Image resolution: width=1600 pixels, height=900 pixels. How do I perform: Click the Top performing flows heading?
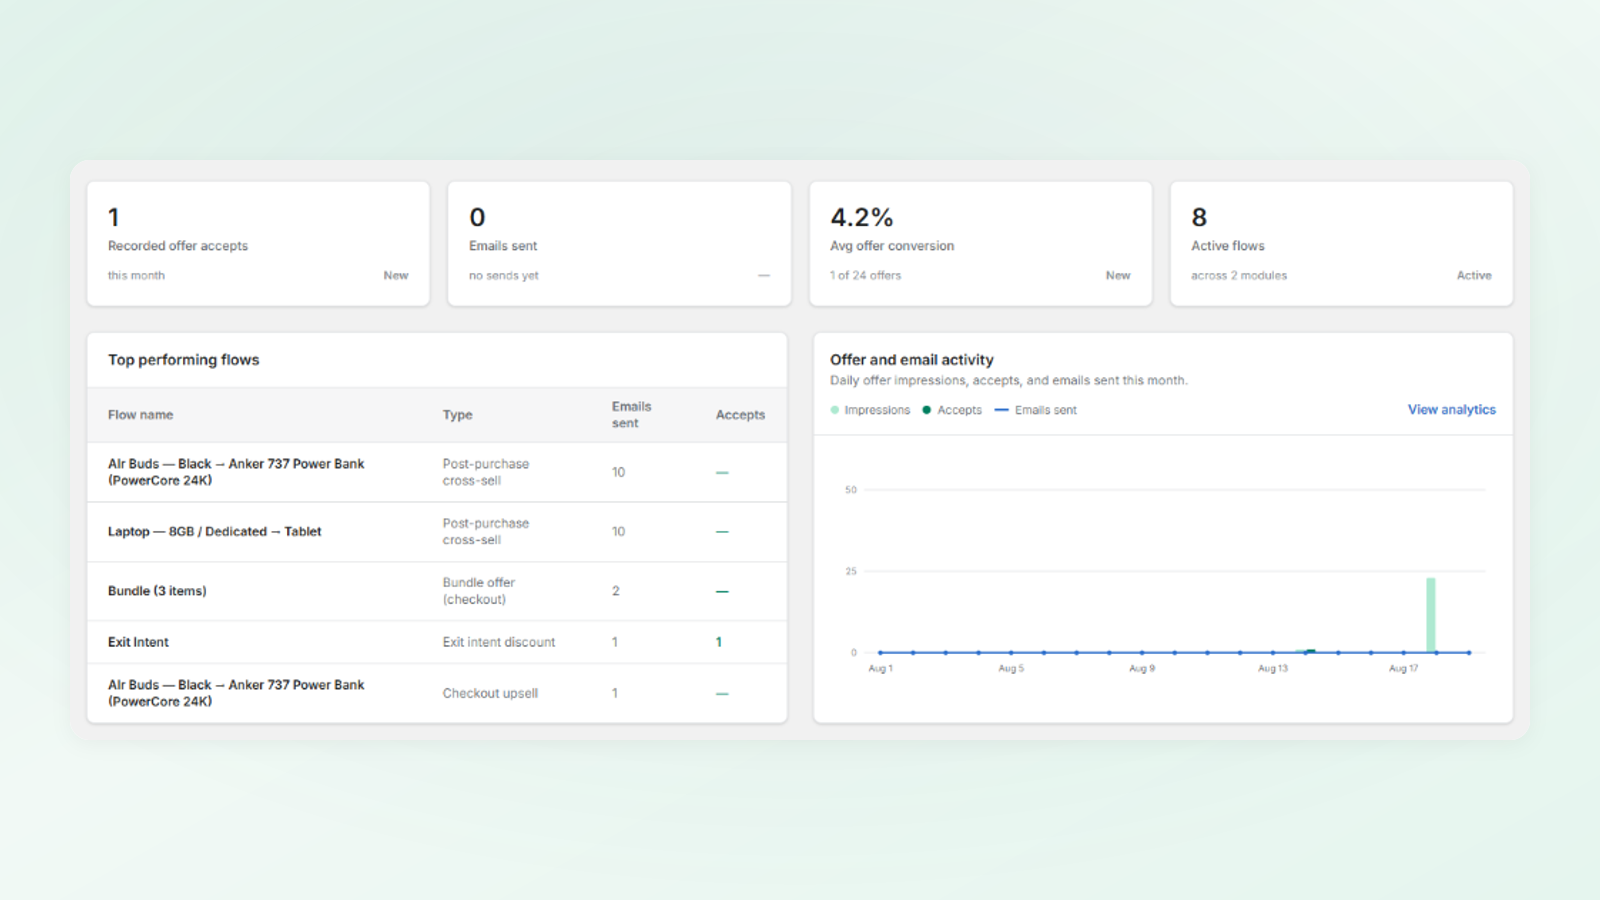coord(184,360)
